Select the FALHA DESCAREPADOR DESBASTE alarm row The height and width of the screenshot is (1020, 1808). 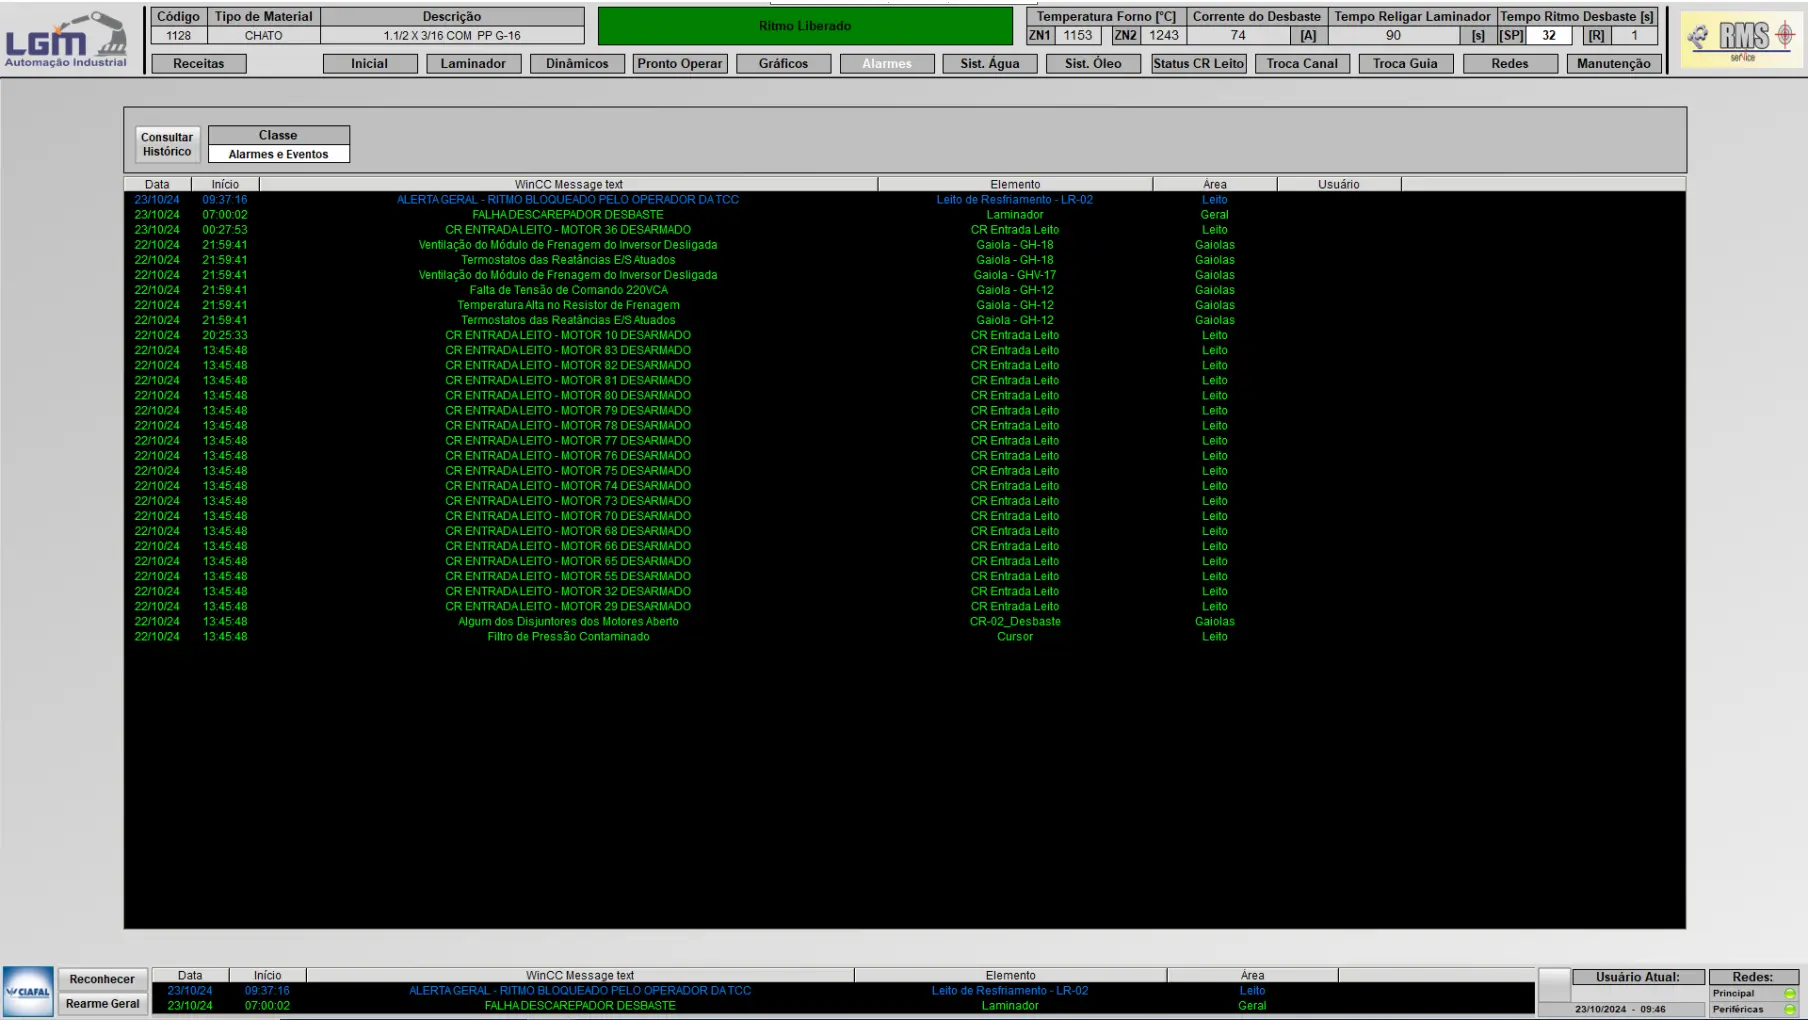click(x=567, y=215)
